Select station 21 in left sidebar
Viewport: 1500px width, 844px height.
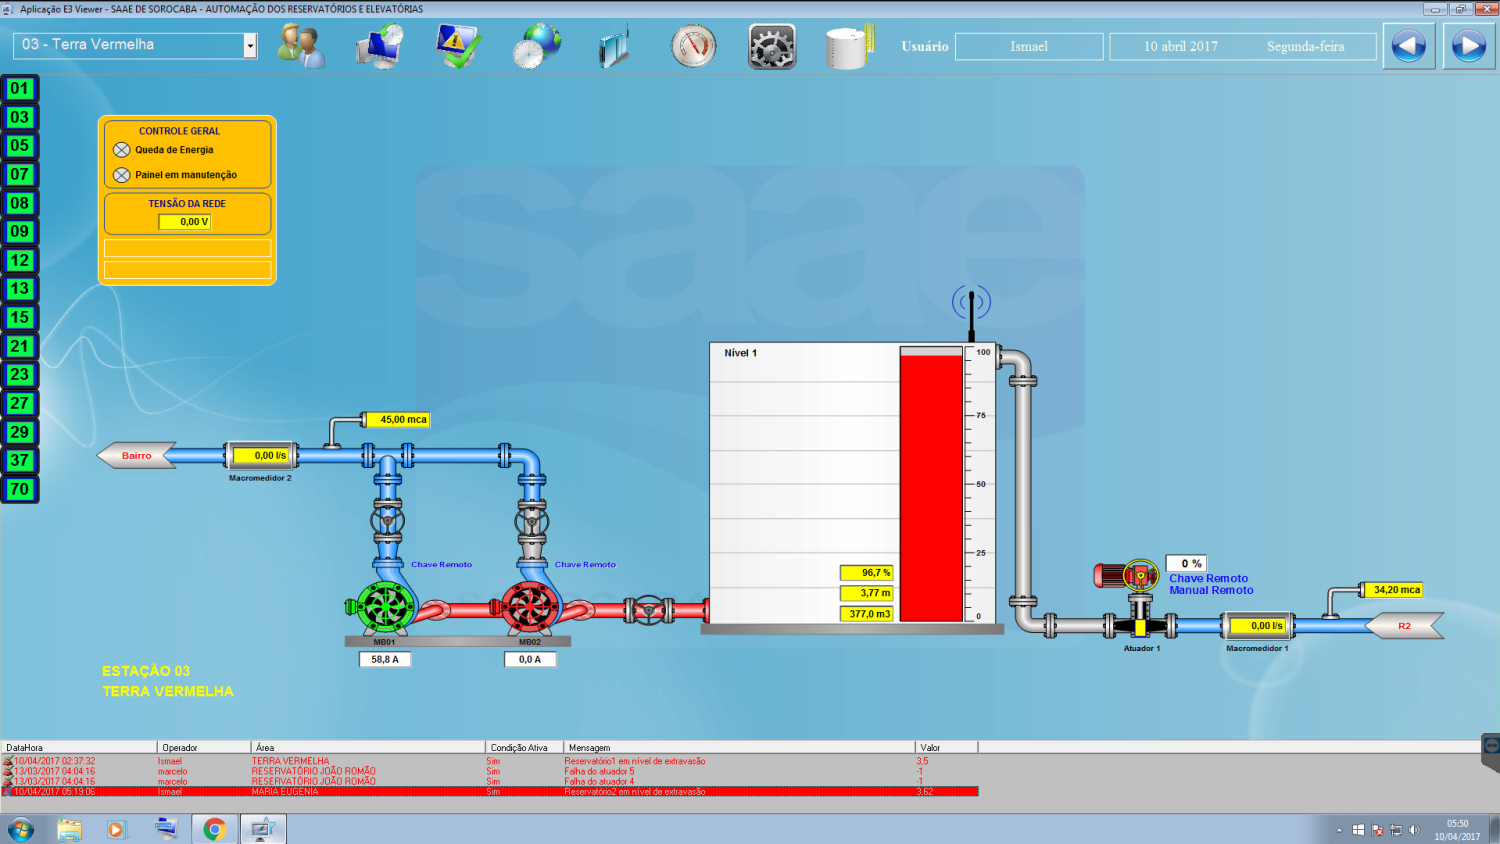click(20, 346)
